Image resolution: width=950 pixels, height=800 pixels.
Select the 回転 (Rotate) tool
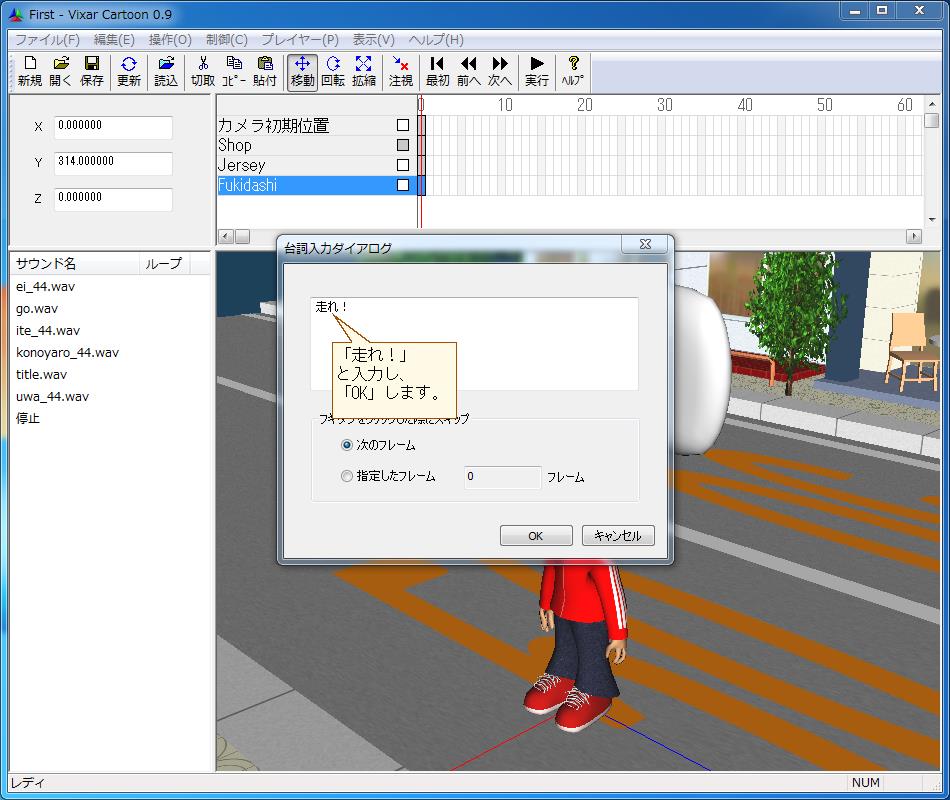(333, 71)
